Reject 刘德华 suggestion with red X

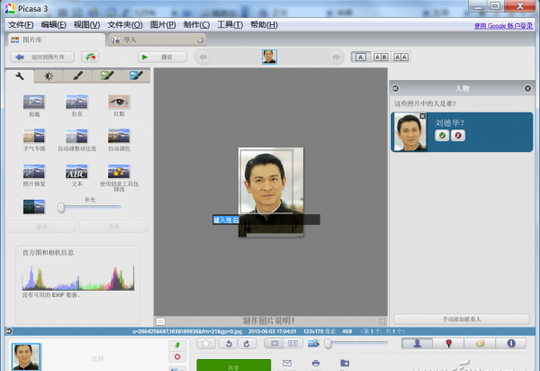pos(458,135)
